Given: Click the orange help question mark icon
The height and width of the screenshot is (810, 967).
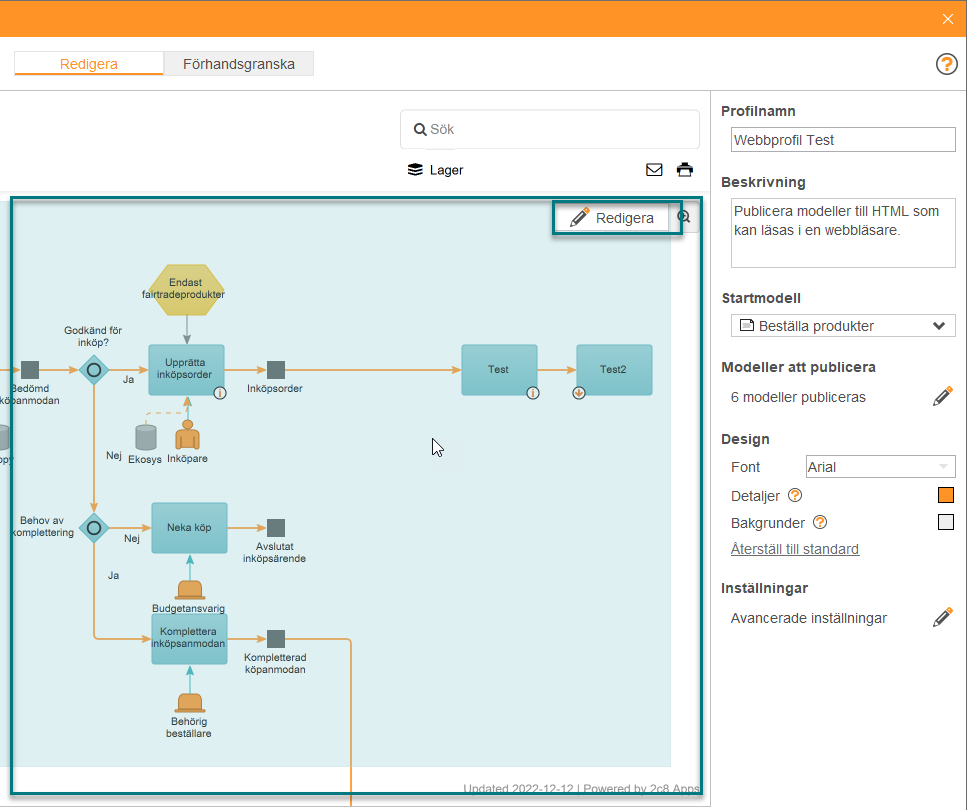Looking at the screenshot, I should [946, 64].
